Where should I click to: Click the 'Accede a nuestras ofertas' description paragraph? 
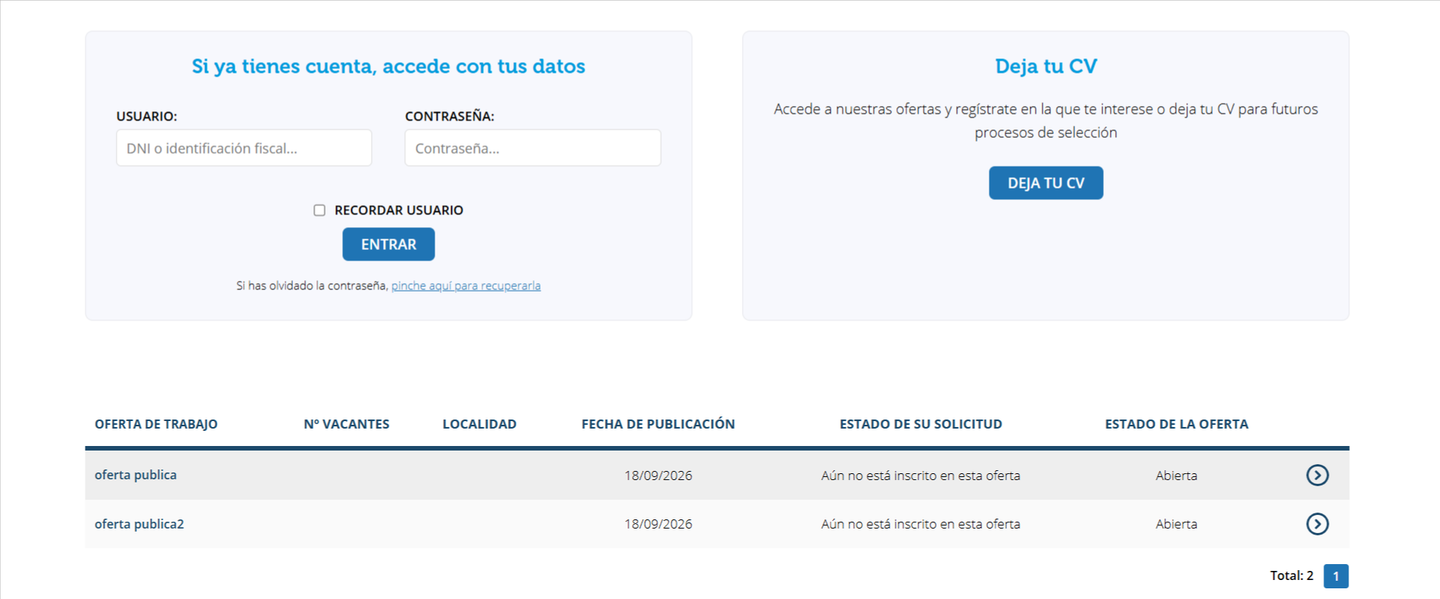pyautogui.click(x=1046, y=121)
